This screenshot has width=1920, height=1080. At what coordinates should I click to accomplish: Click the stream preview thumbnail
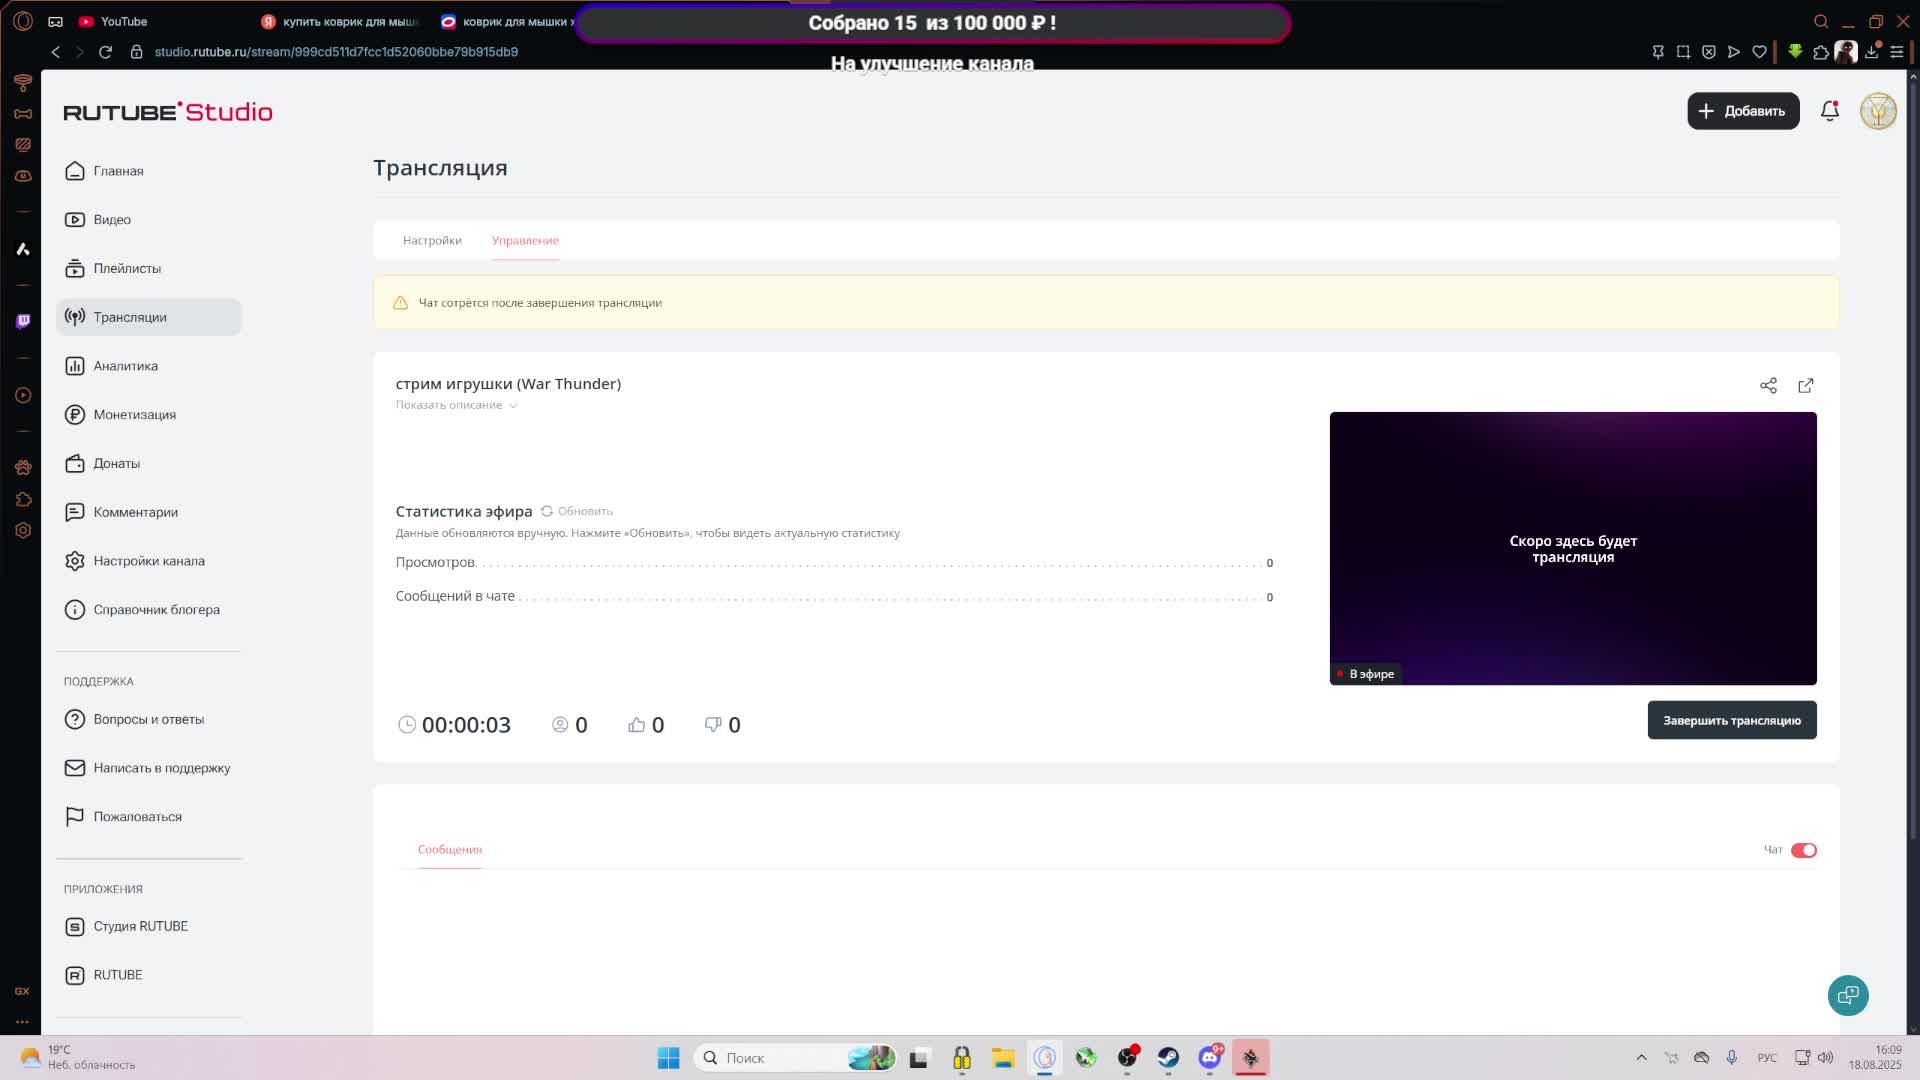tap(1572, 548)
